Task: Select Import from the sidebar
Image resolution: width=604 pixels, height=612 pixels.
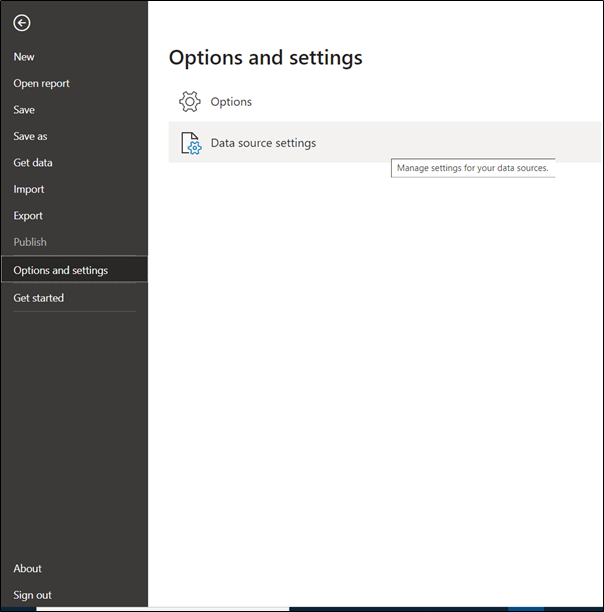Action: pyautogui.click(x=28, y=189)
